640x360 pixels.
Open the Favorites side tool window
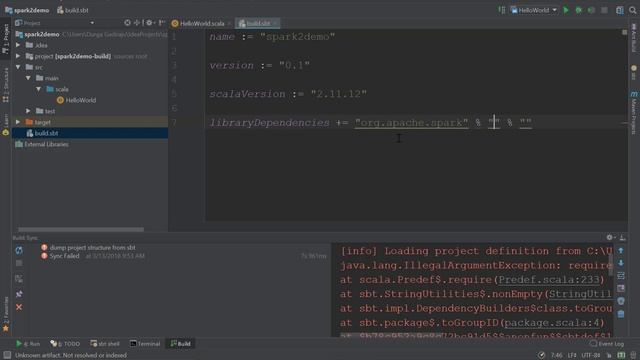point(6,313)
